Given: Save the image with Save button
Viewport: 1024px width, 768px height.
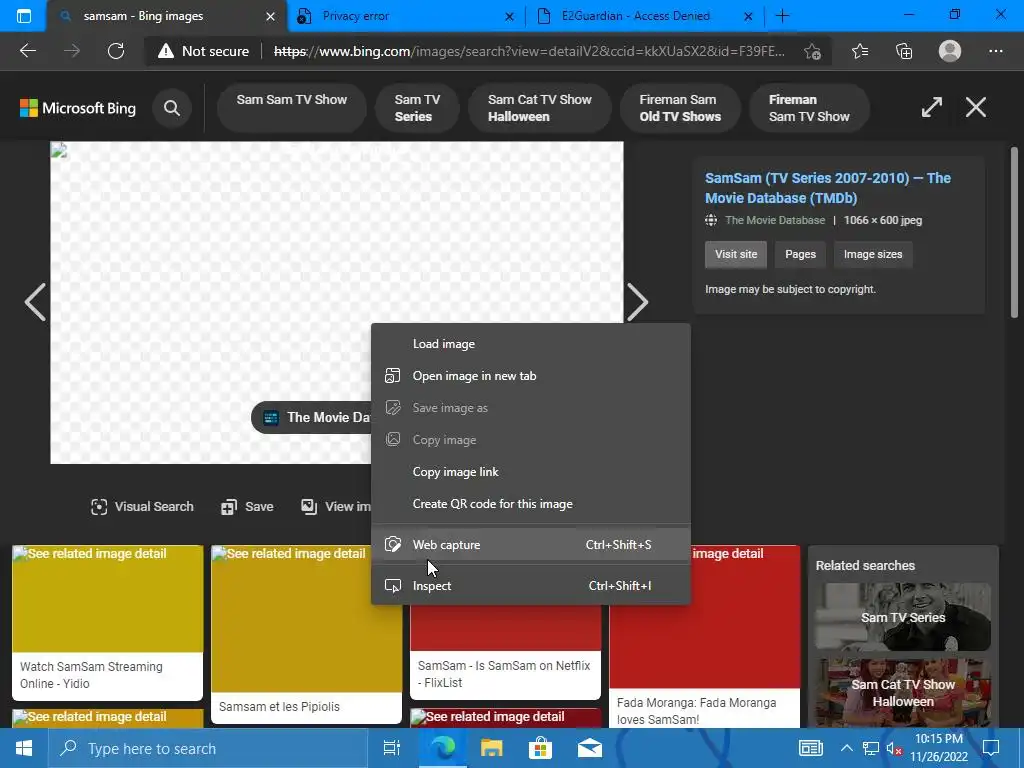Looking at the screenshot, I should coord(247,507).
